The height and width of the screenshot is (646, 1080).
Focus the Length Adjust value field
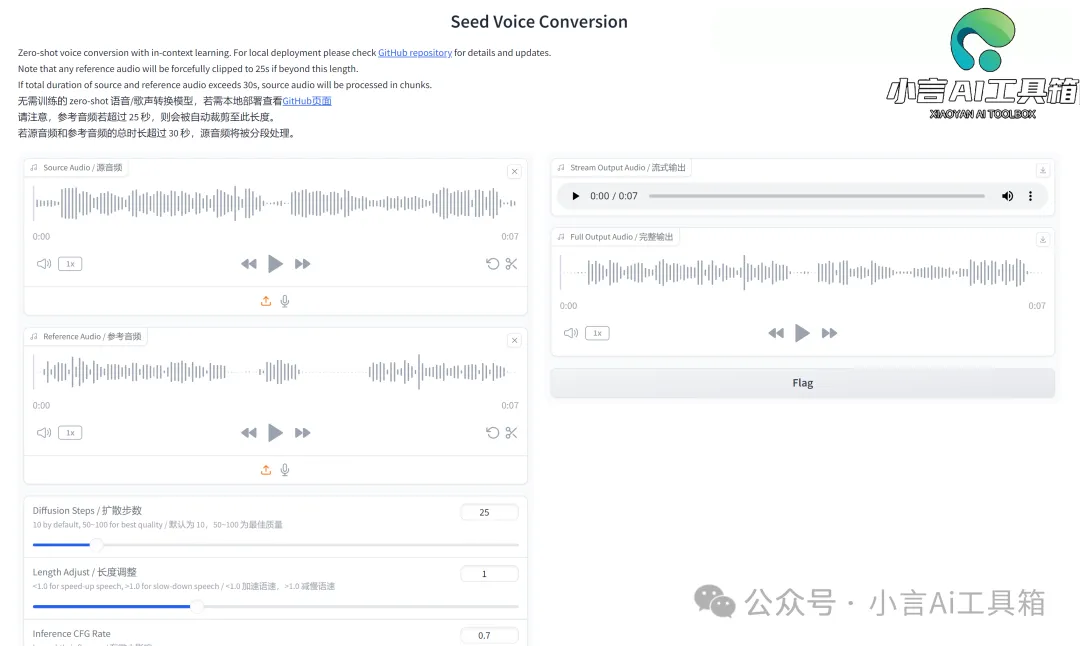[489, 574]
